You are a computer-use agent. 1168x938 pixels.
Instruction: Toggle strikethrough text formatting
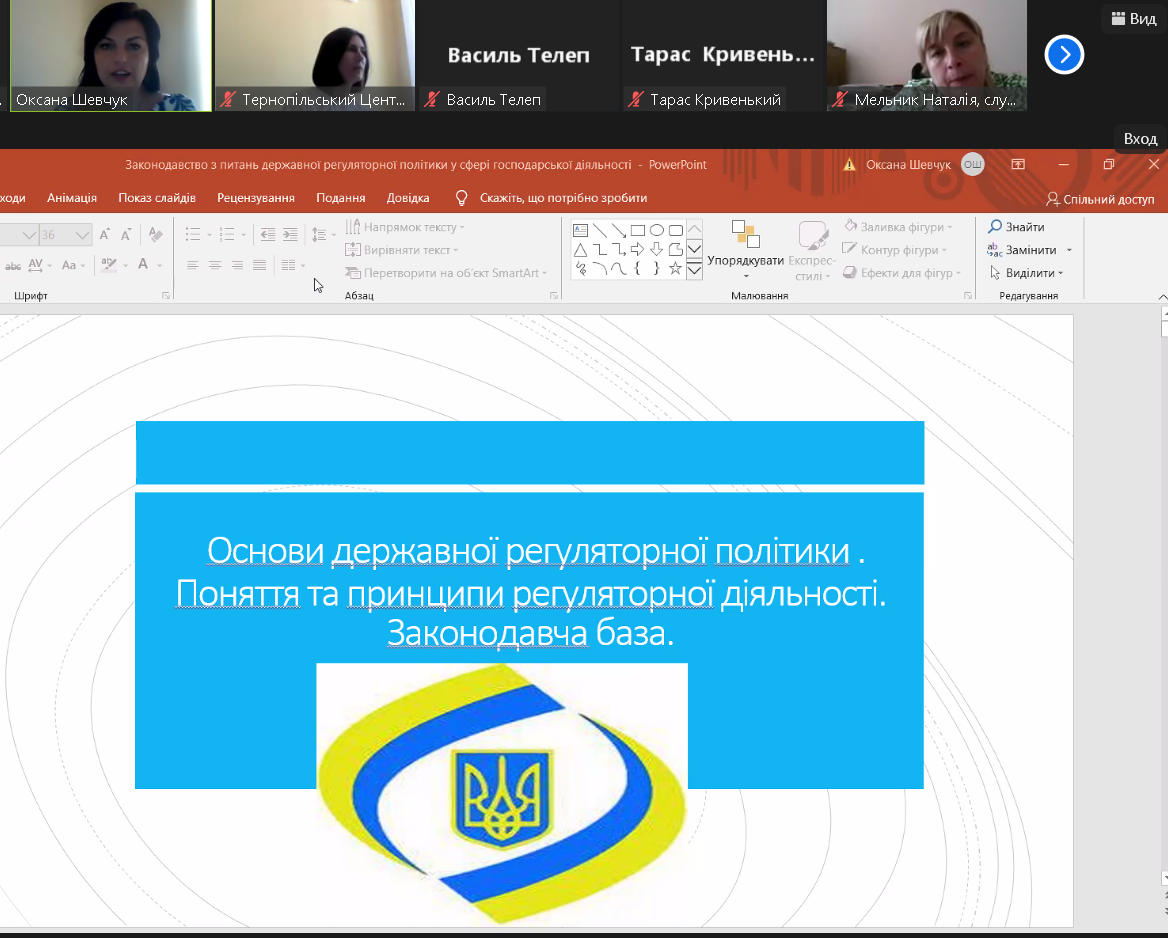coord(13,265)
